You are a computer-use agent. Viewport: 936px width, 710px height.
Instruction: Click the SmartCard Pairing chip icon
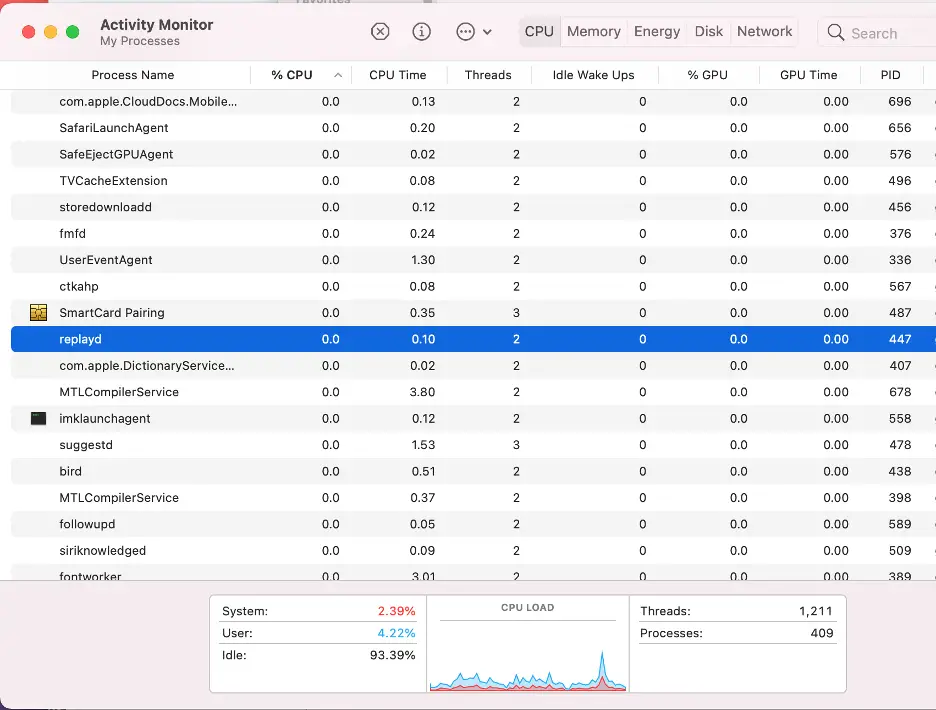[x=38, y=312]
